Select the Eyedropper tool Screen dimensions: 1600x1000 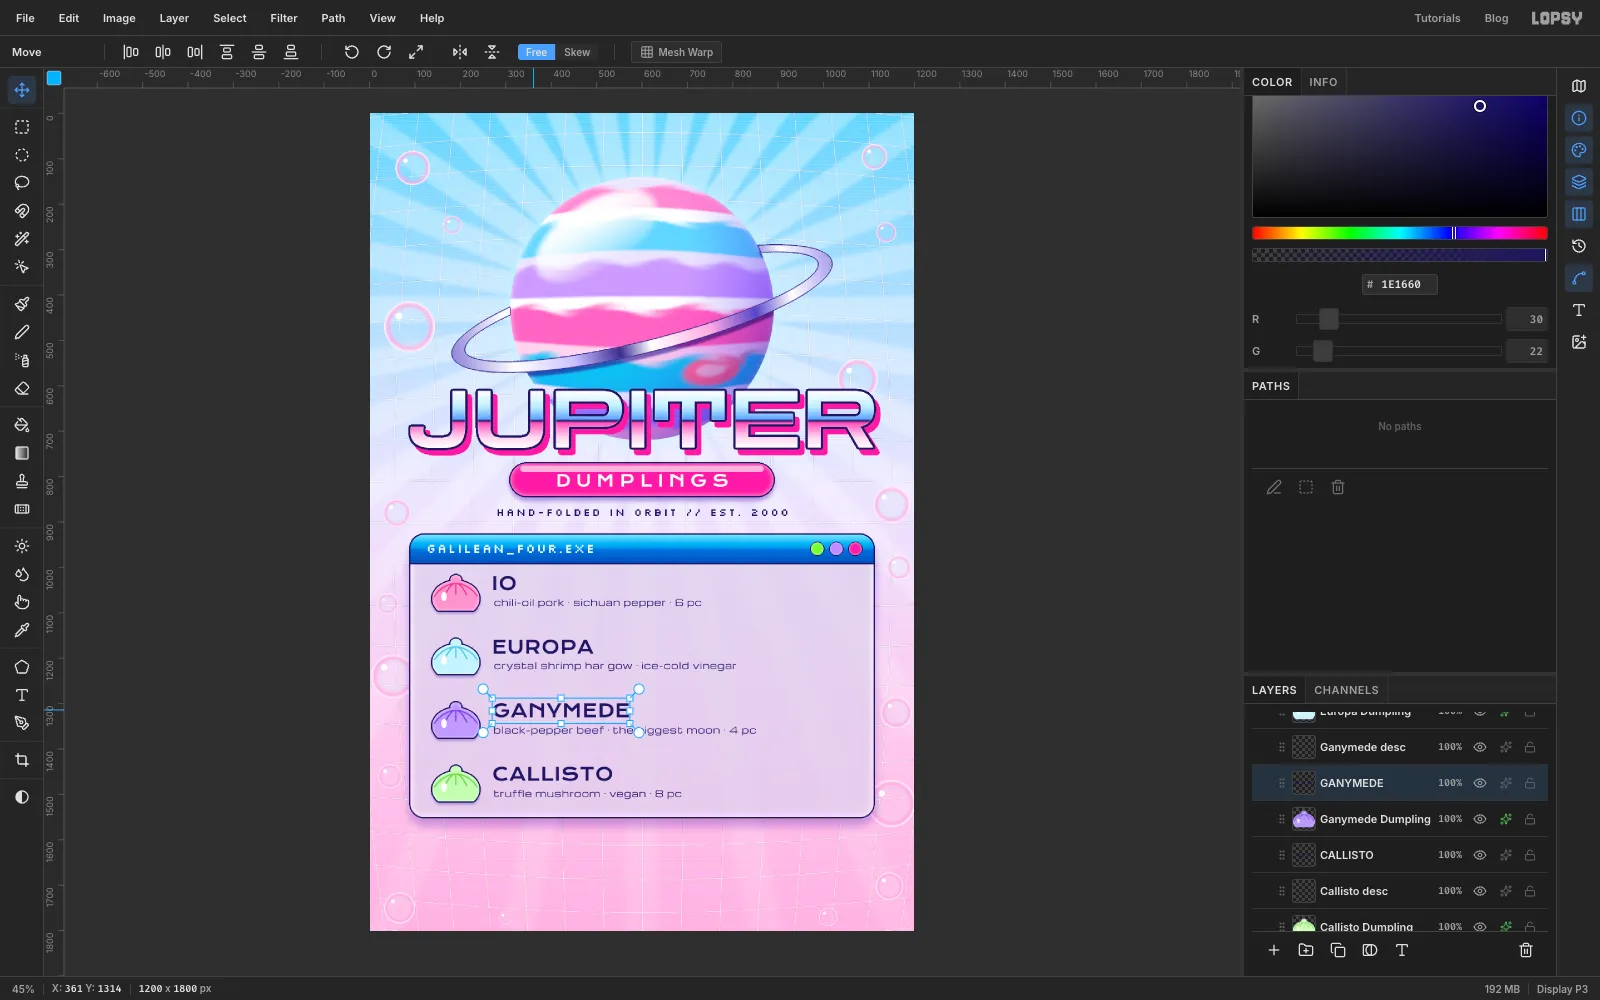pyautogui.click(x=22, y=630)
